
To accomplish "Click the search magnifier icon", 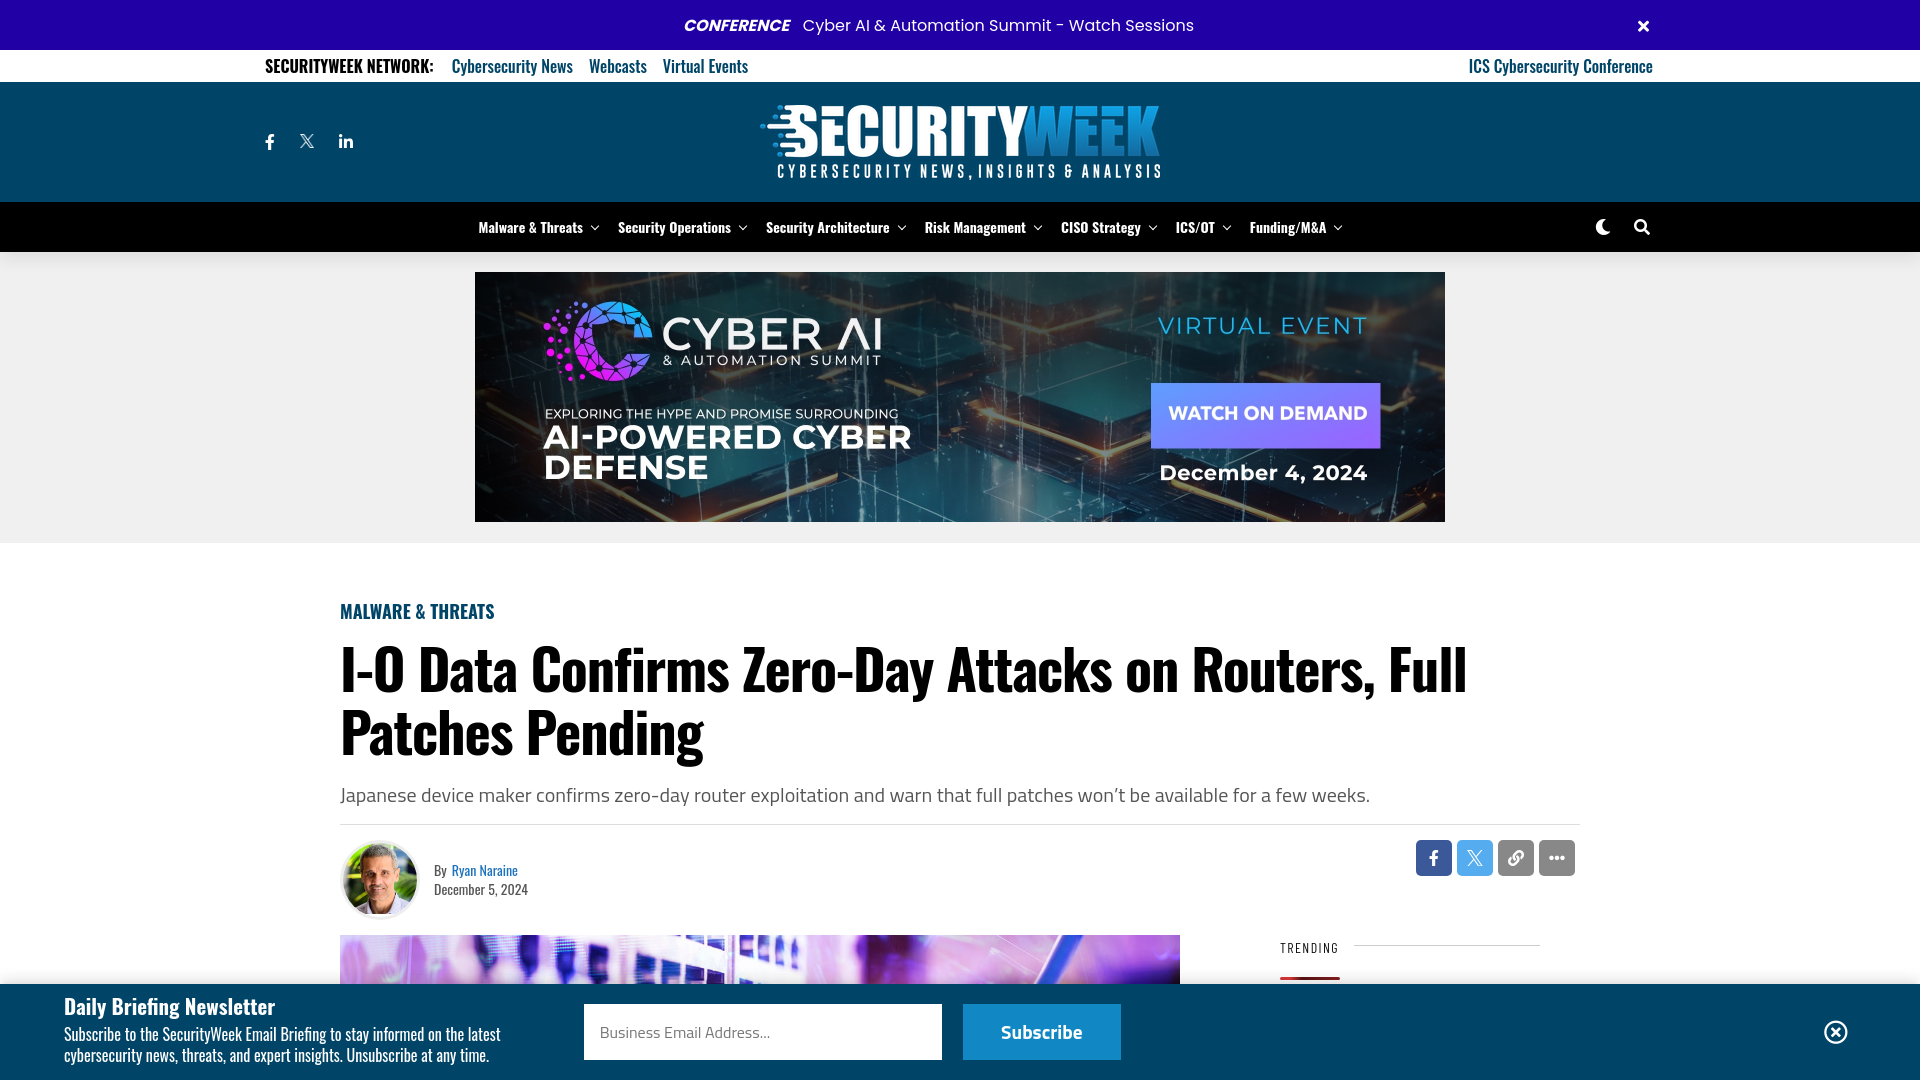I will pyautogui.click(x=1642, y=227).
